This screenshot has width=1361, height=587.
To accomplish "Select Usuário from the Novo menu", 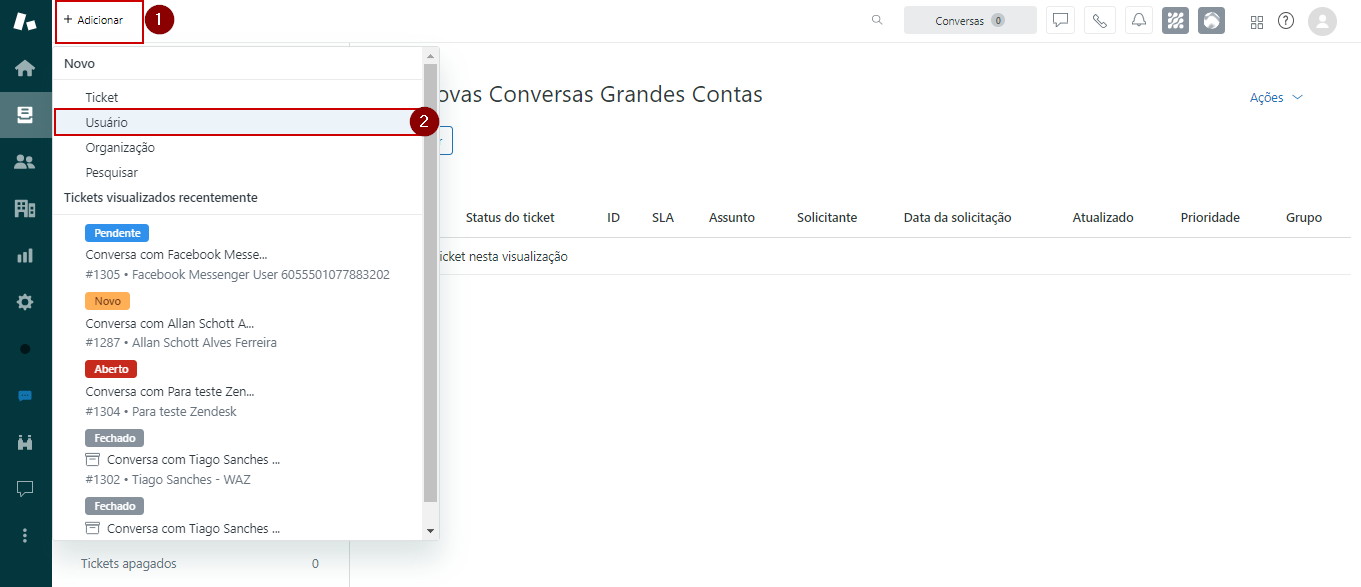I will [x=107, y=122].
